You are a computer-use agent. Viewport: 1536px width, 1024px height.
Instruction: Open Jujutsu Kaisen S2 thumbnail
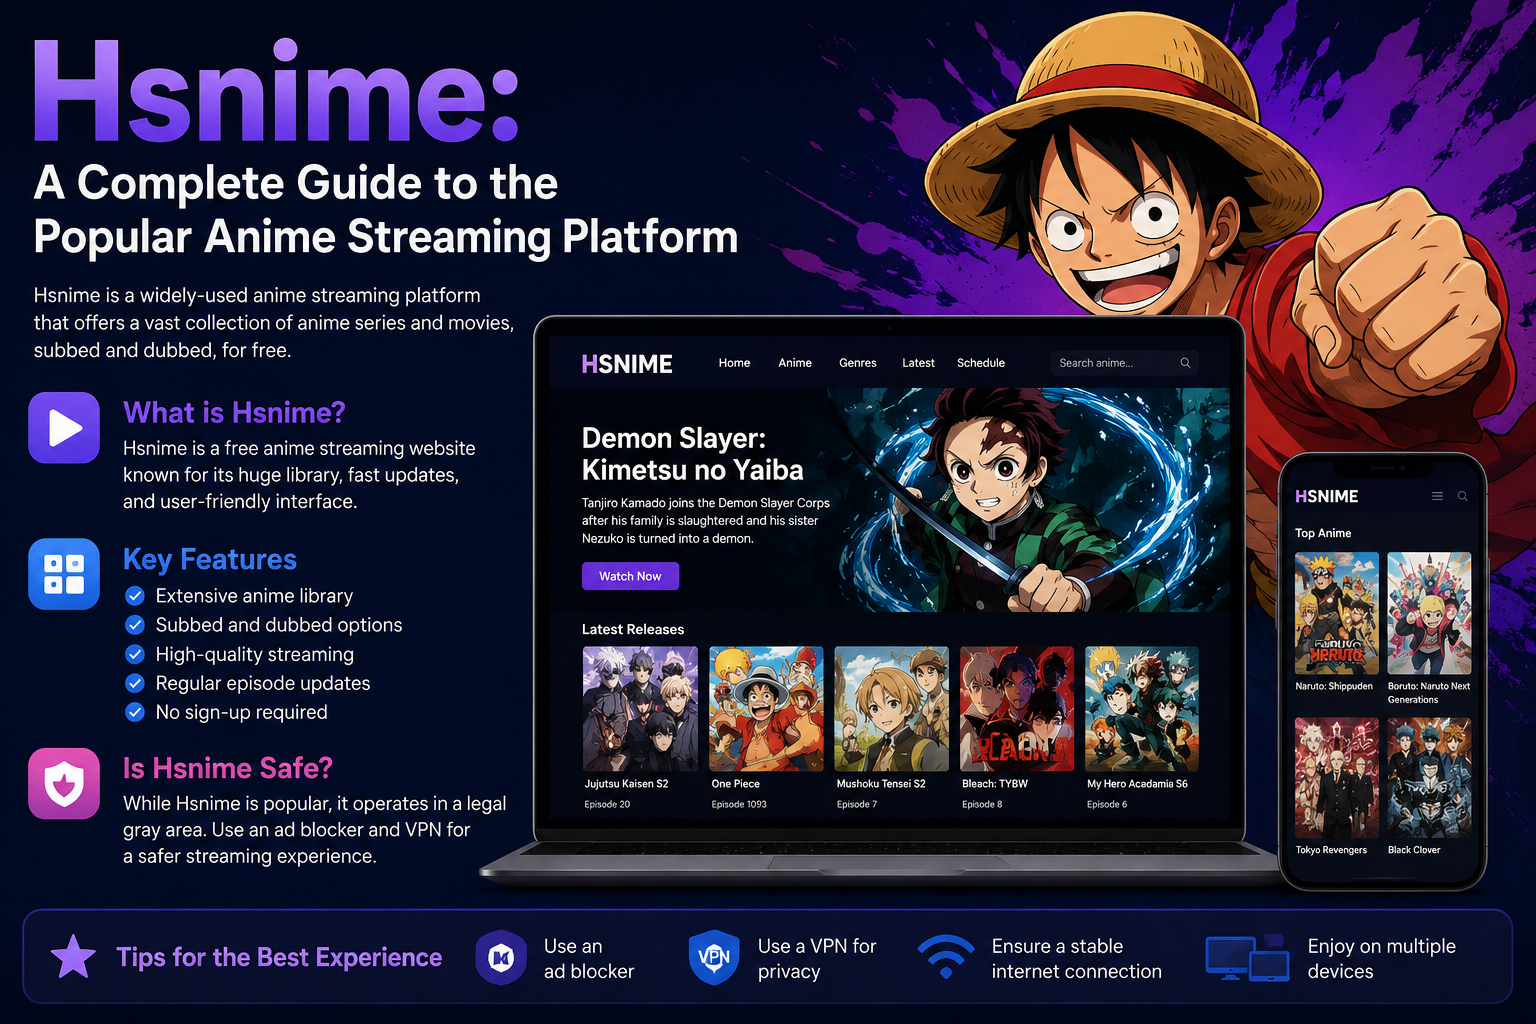click(640, 709)
